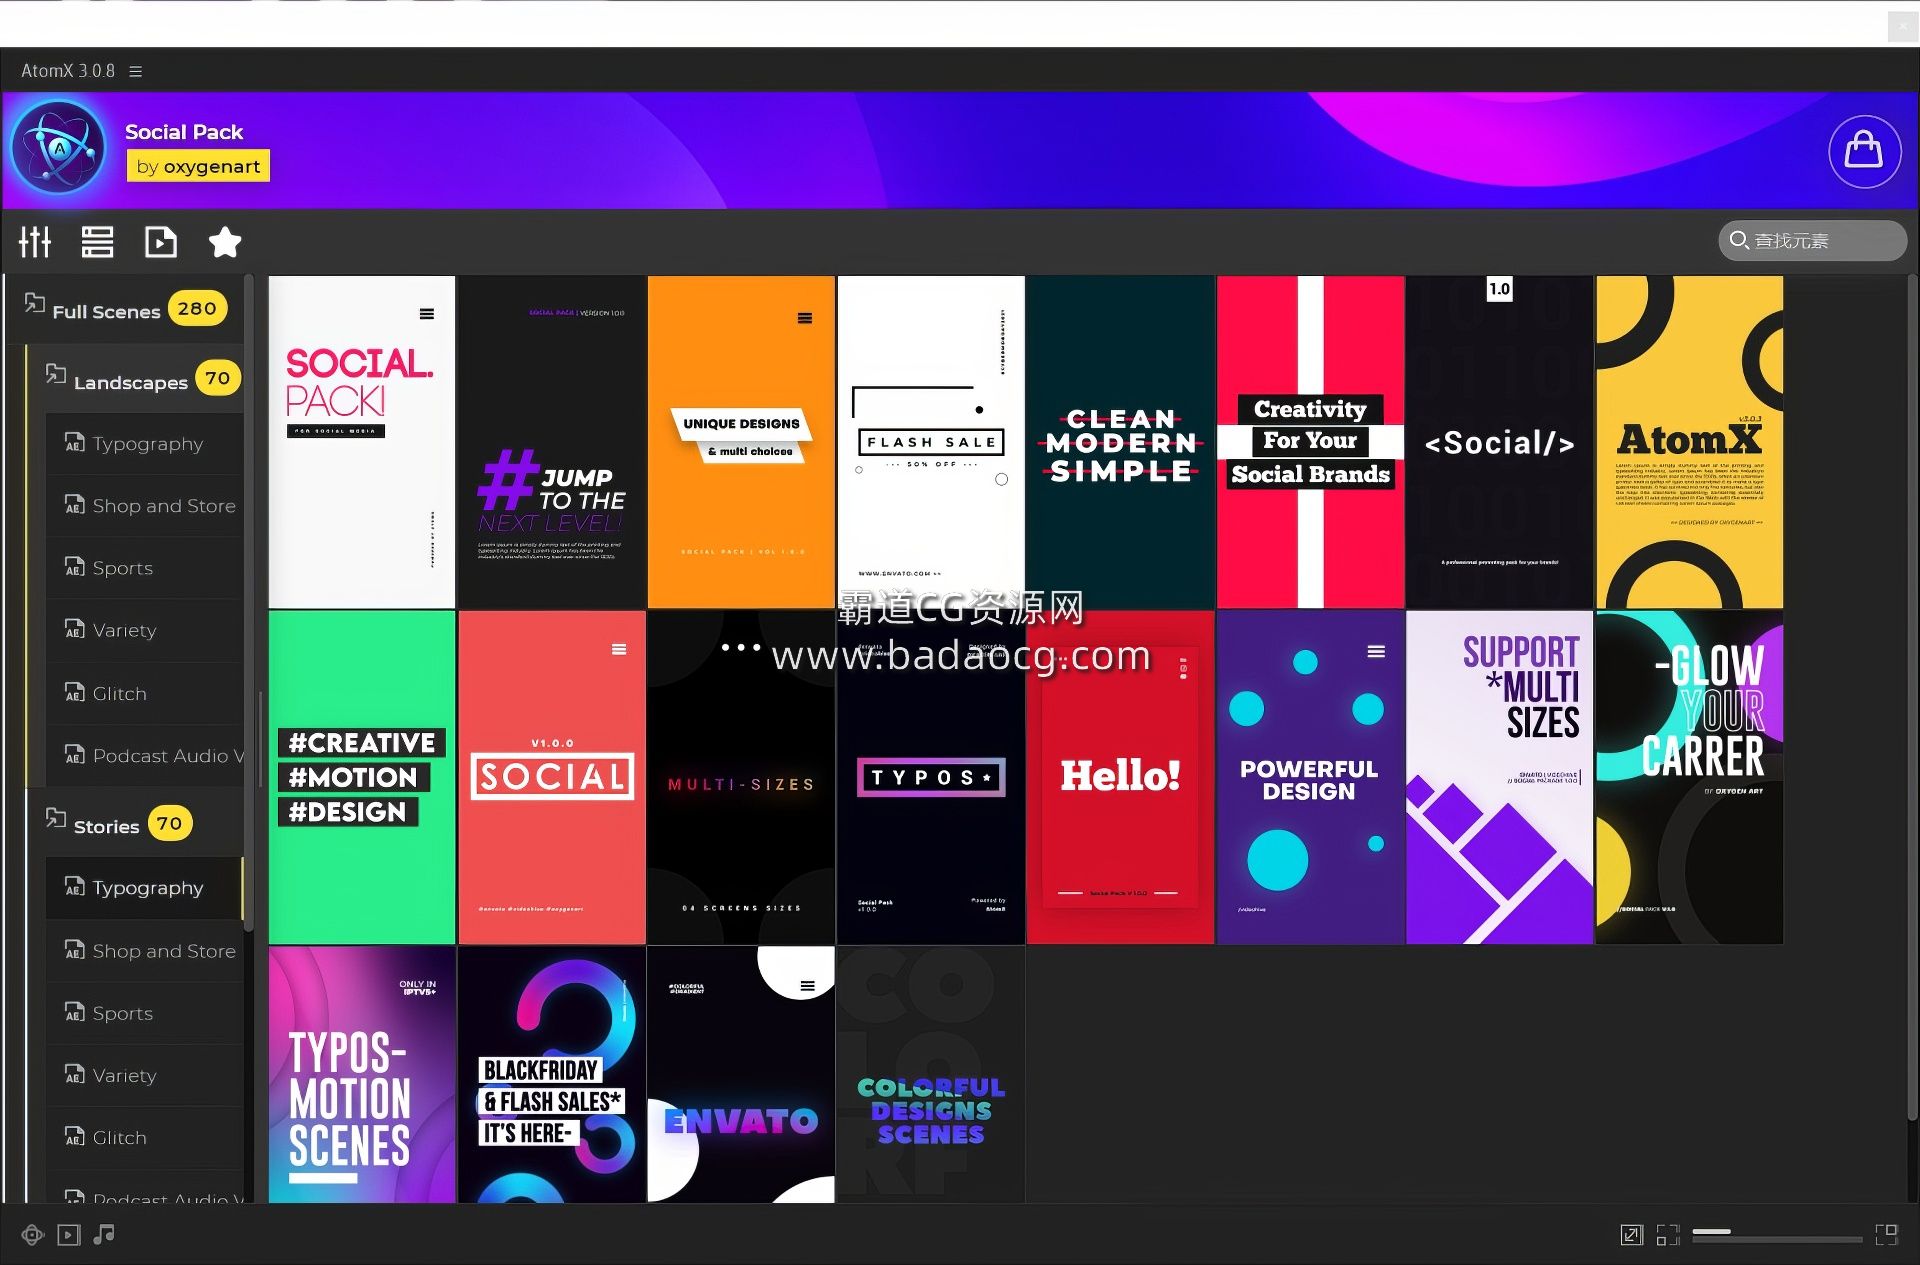Open the orange Unique Designs thumbnail
Viewport: 1920px width, 1265px height.
(741, 442)
